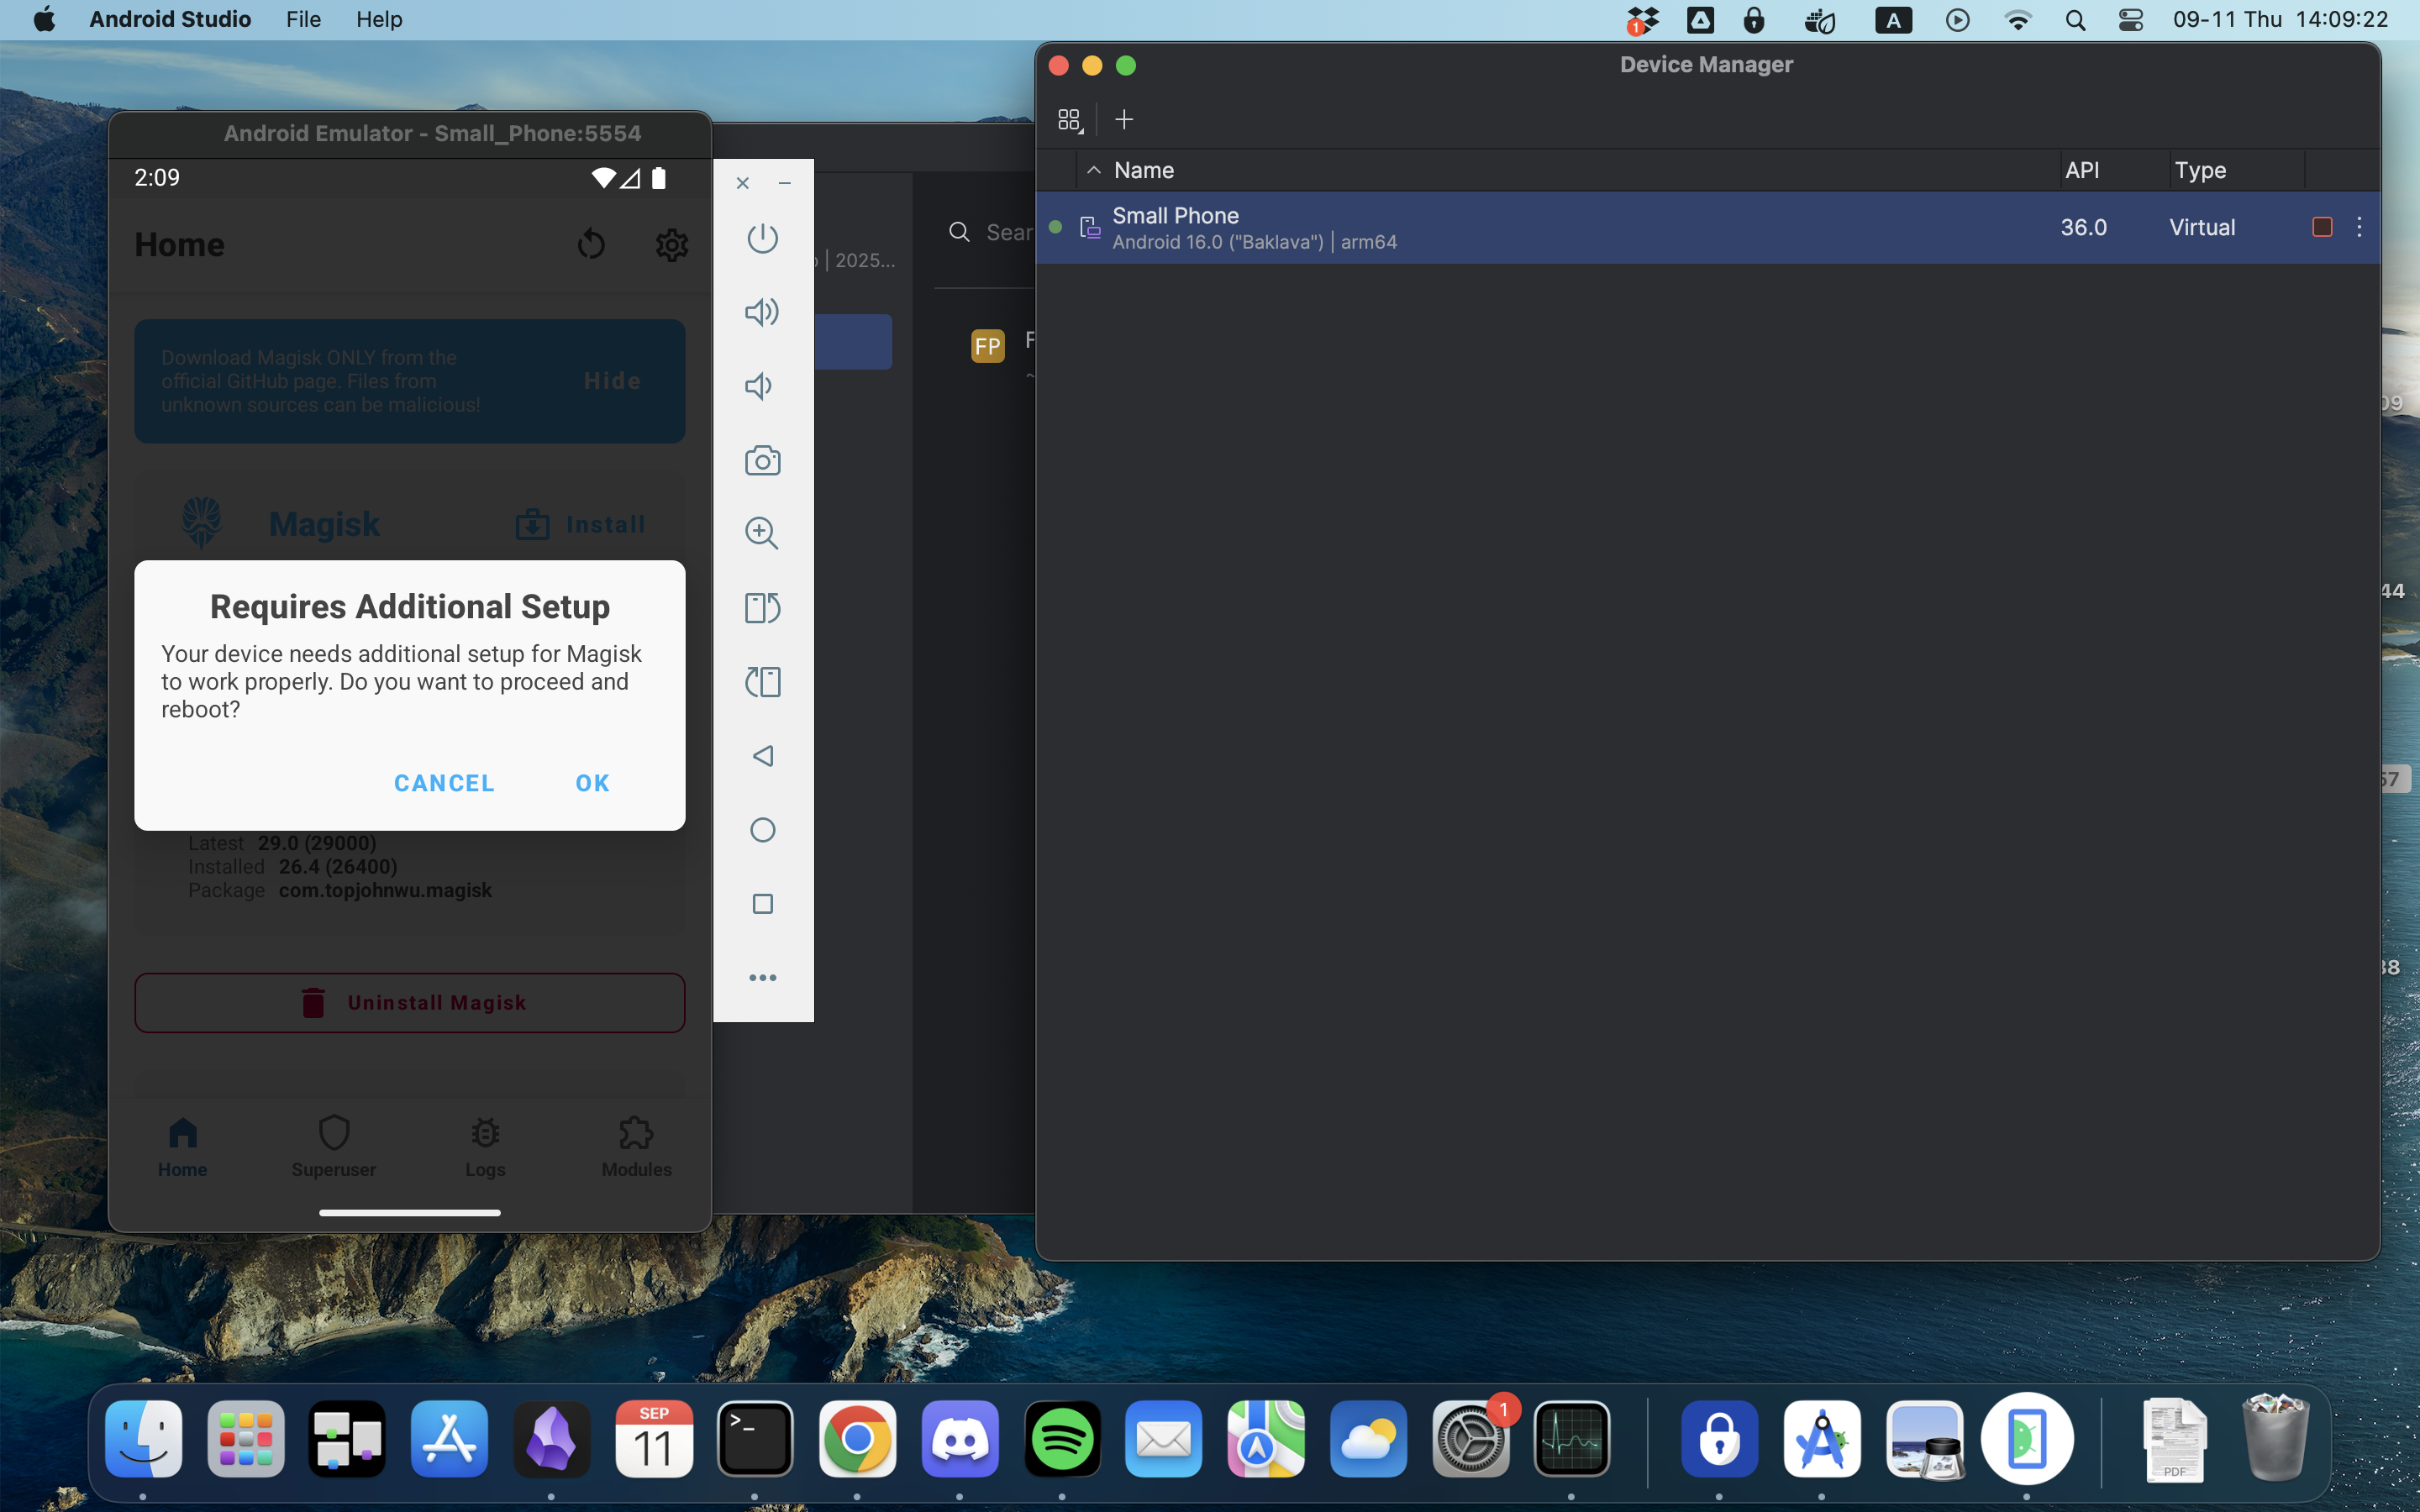Lower volume using emulator Volume Down icon
This screenshot has width=2420, height=1512.
coord(759,386)
